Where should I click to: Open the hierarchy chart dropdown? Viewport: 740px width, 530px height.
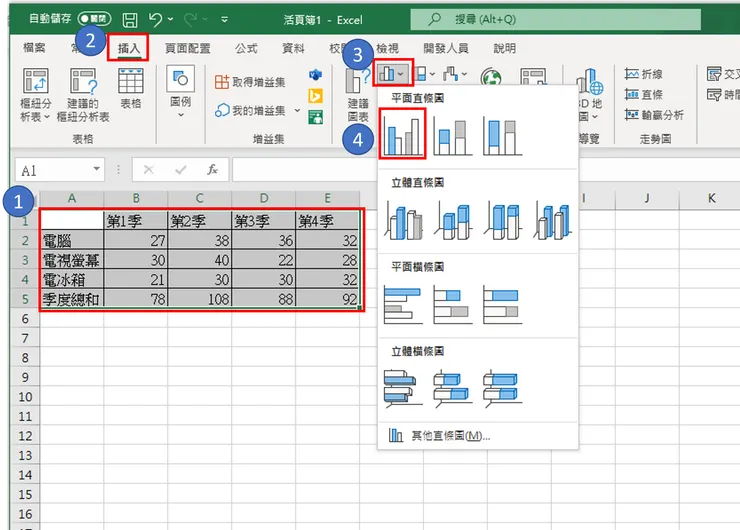(432, 74)
